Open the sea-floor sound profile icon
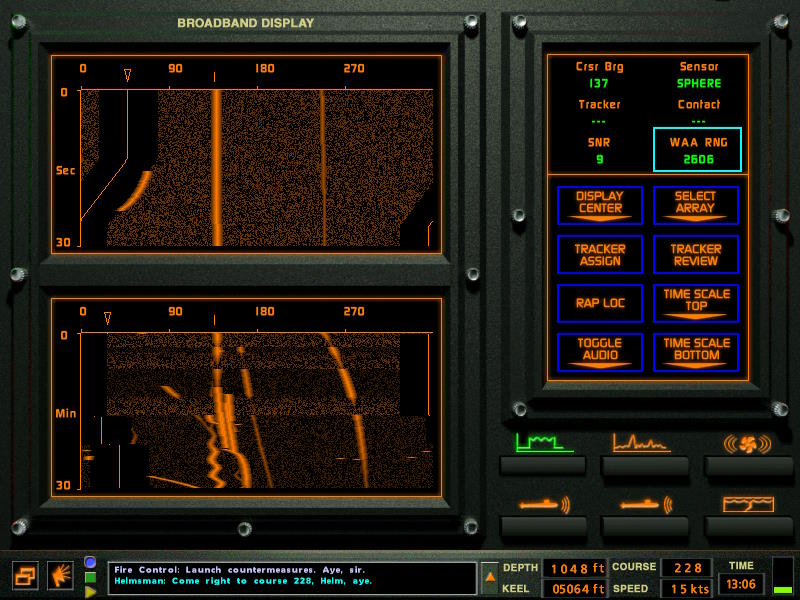This screenshot has width=800, height=600. [747, 504]
